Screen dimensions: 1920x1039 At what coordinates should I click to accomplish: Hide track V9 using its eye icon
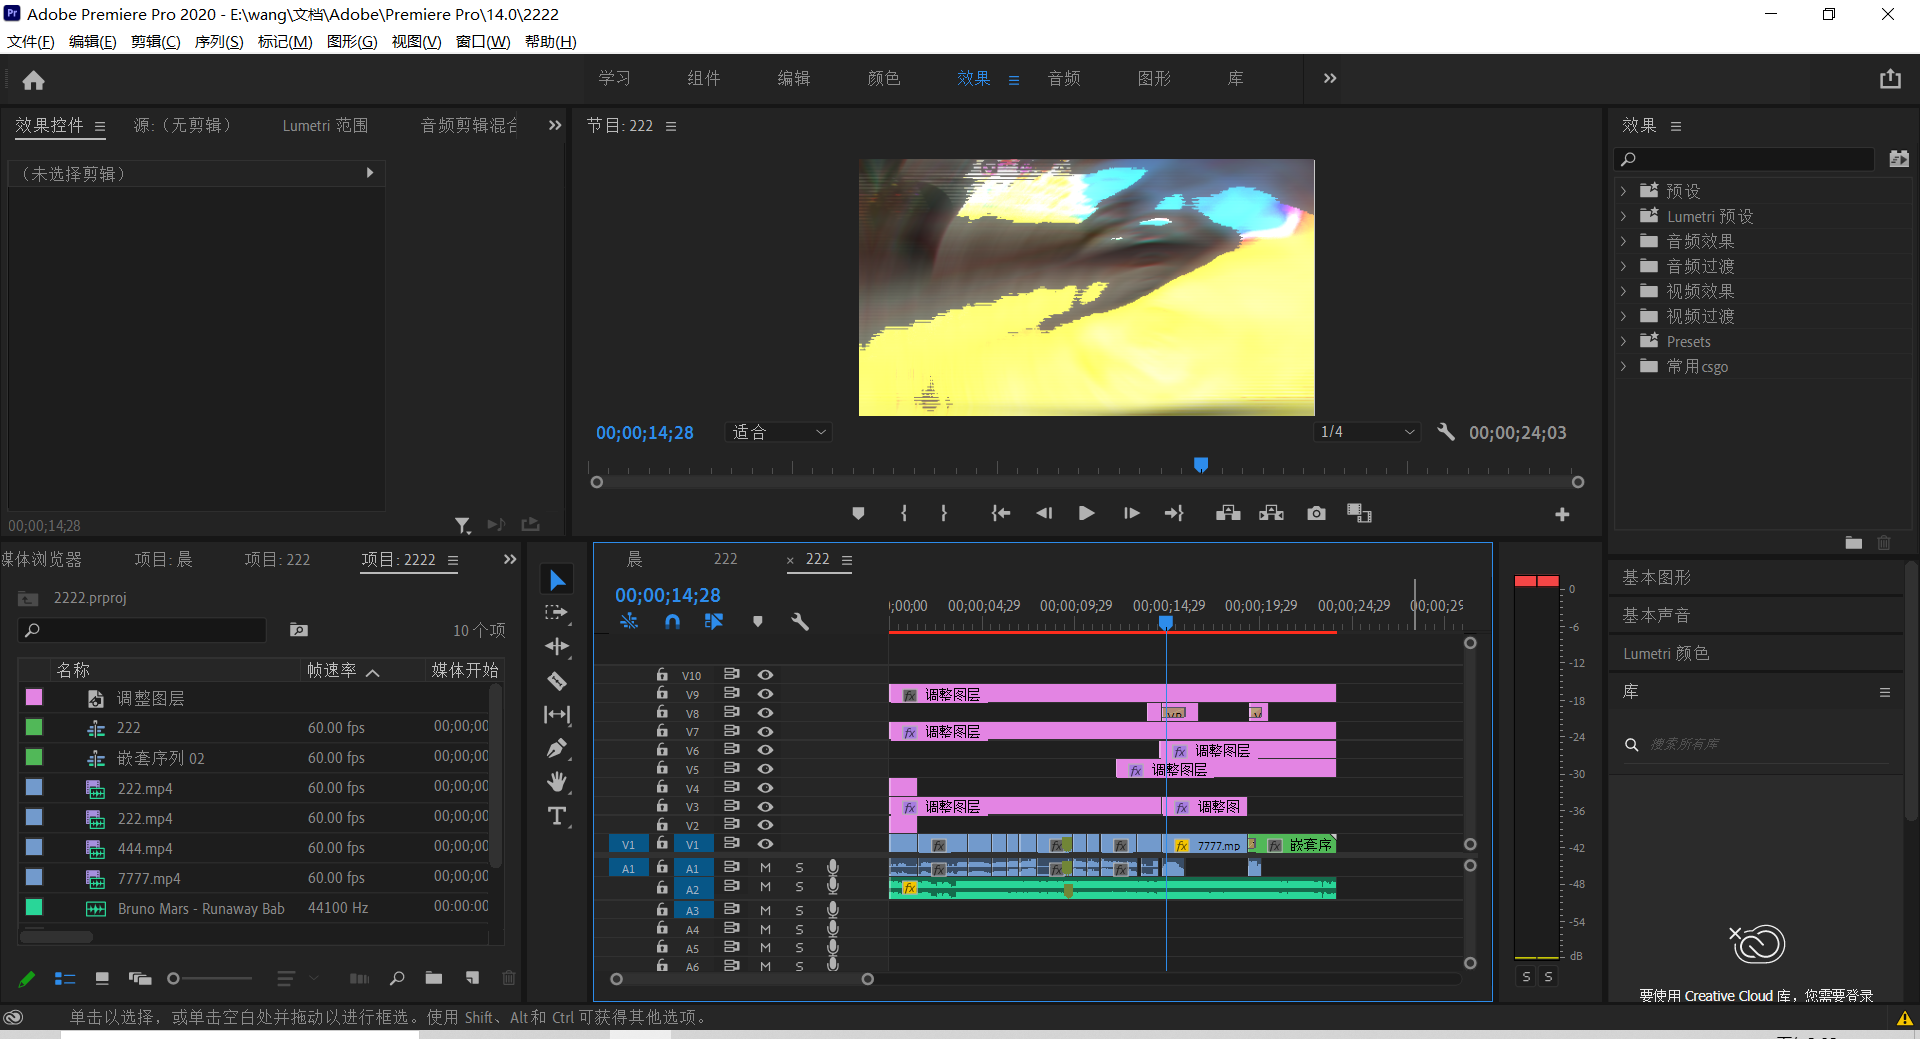(765, 694)
